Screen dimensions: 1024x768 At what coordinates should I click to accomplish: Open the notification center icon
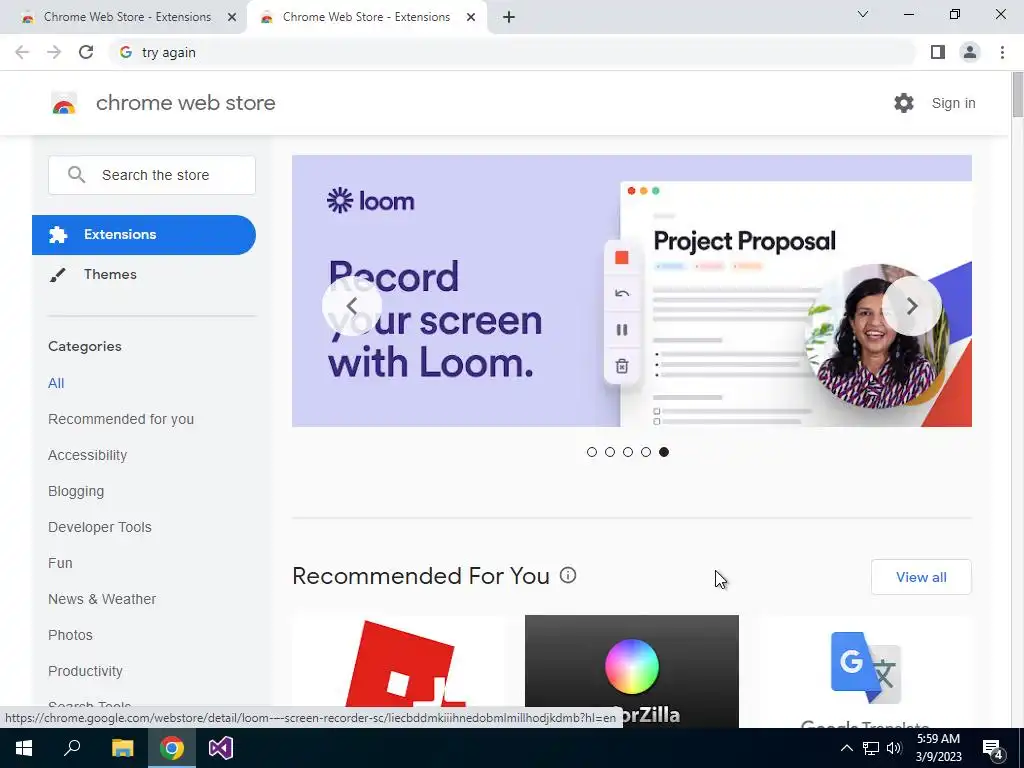(x=993, y=748)
